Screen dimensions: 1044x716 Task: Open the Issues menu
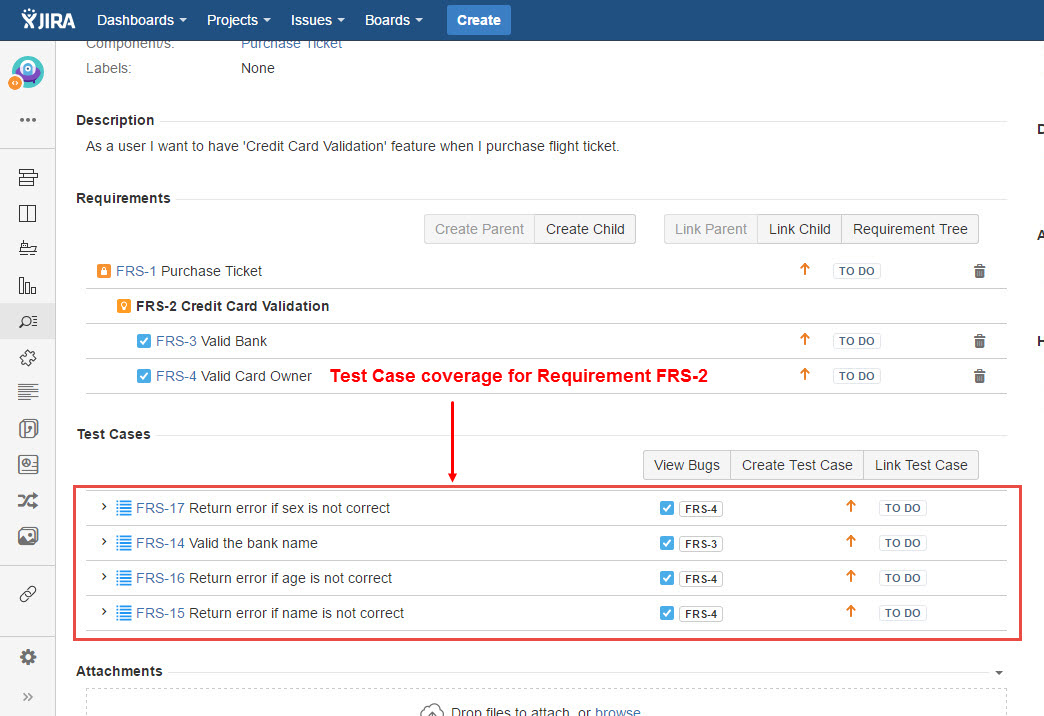tap(318, 20)
